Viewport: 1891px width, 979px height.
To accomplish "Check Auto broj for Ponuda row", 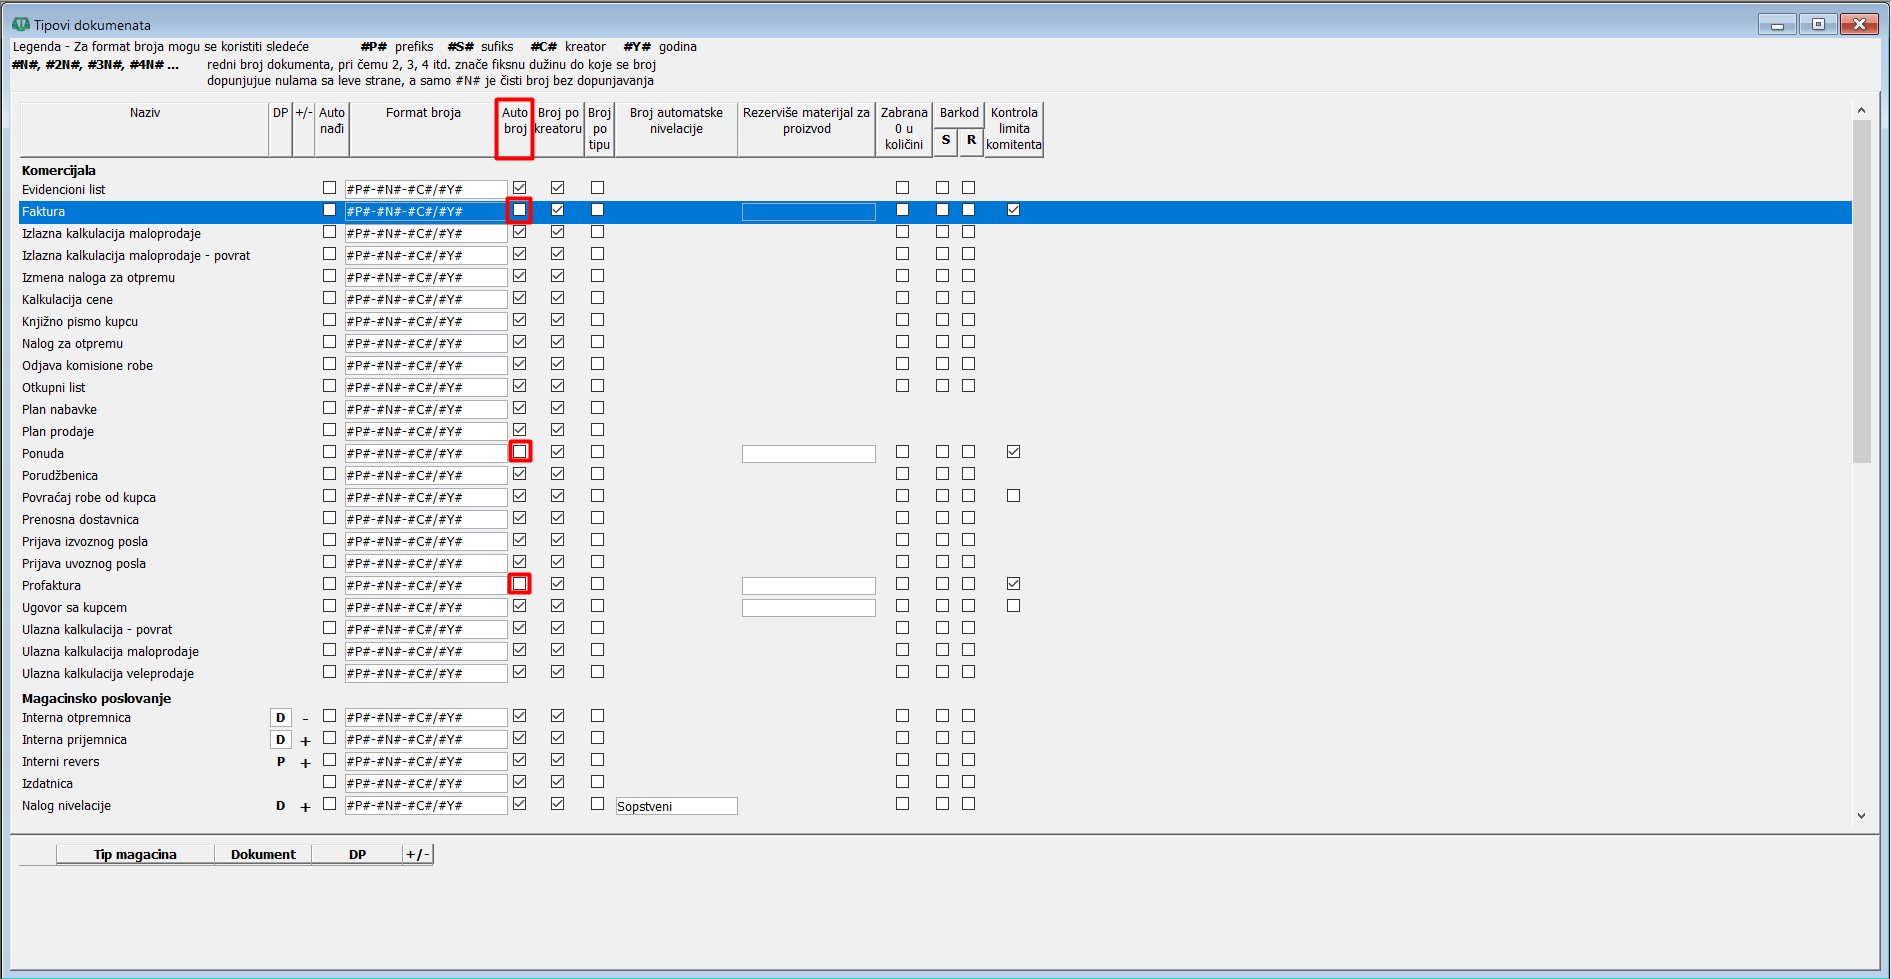I will point(519,452).
